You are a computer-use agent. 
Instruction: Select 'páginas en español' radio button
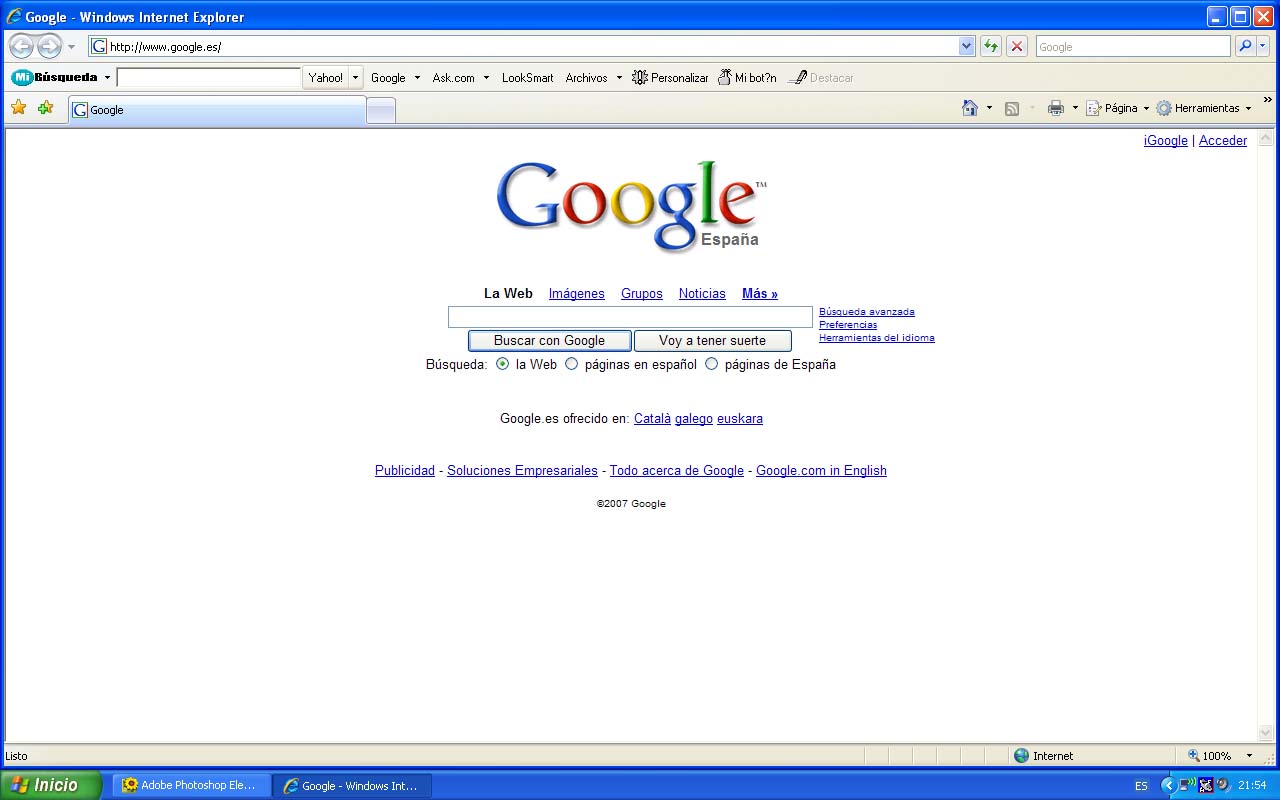click(572, 364)
